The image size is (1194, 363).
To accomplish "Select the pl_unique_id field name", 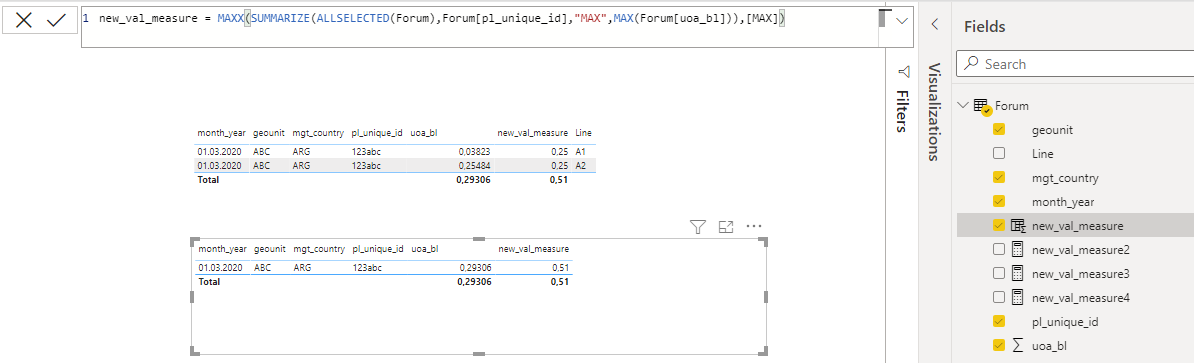I will [x=1066, y=321].
